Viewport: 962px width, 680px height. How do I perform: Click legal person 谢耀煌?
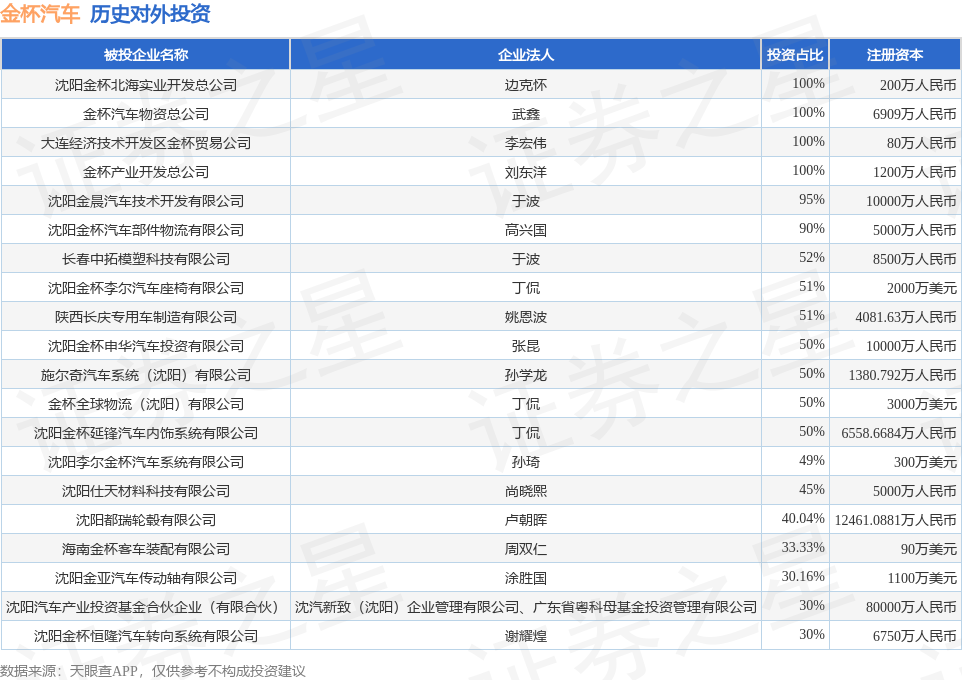(x=526, y=636)
